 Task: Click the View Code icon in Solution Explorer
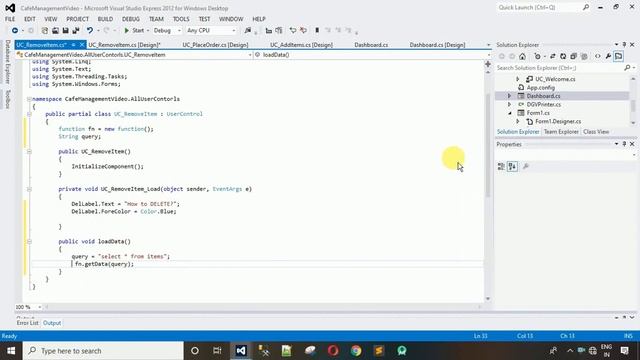click(598, 56)
